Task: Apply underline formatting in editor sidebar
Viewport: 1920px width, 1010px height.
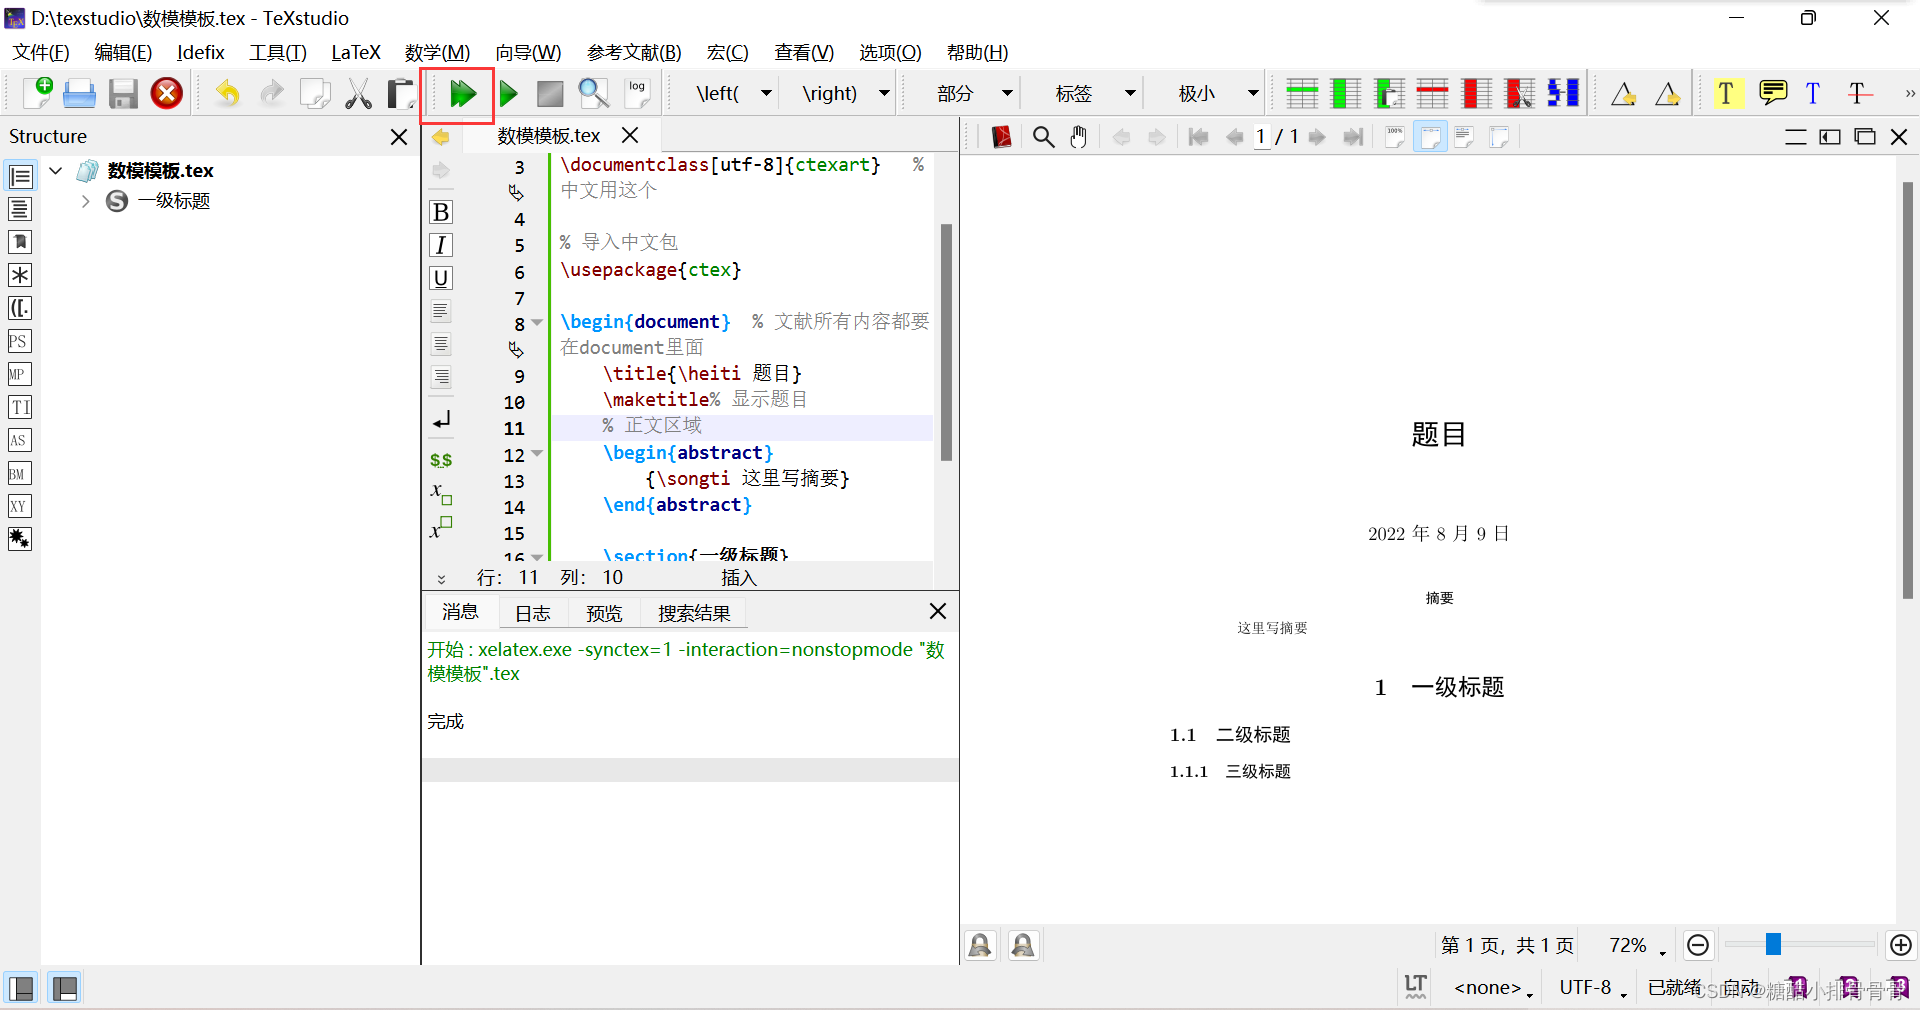Action: [440, 278]
